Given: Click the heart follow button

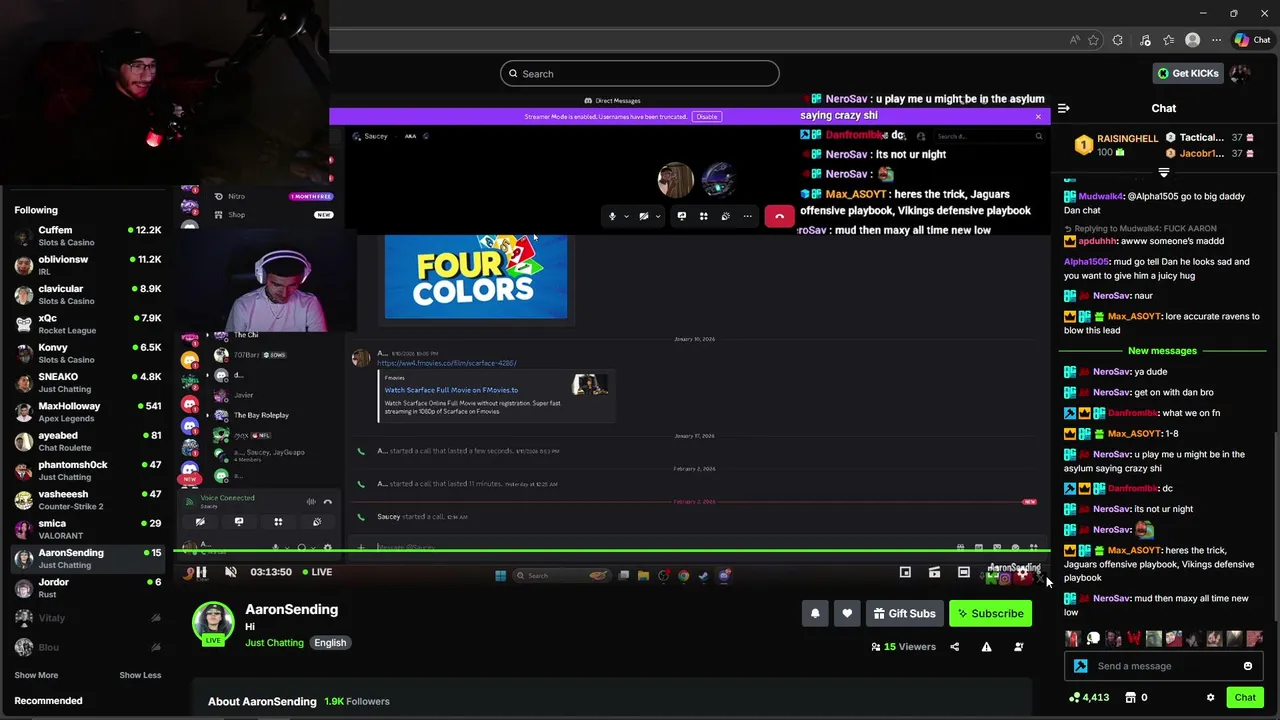Looking at the screenshot, I should click(847, 613).
